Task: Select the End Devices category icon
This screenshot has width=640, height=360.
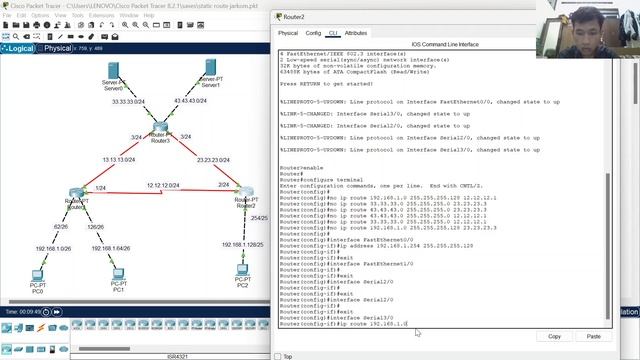Action: [x=18, y=328]
